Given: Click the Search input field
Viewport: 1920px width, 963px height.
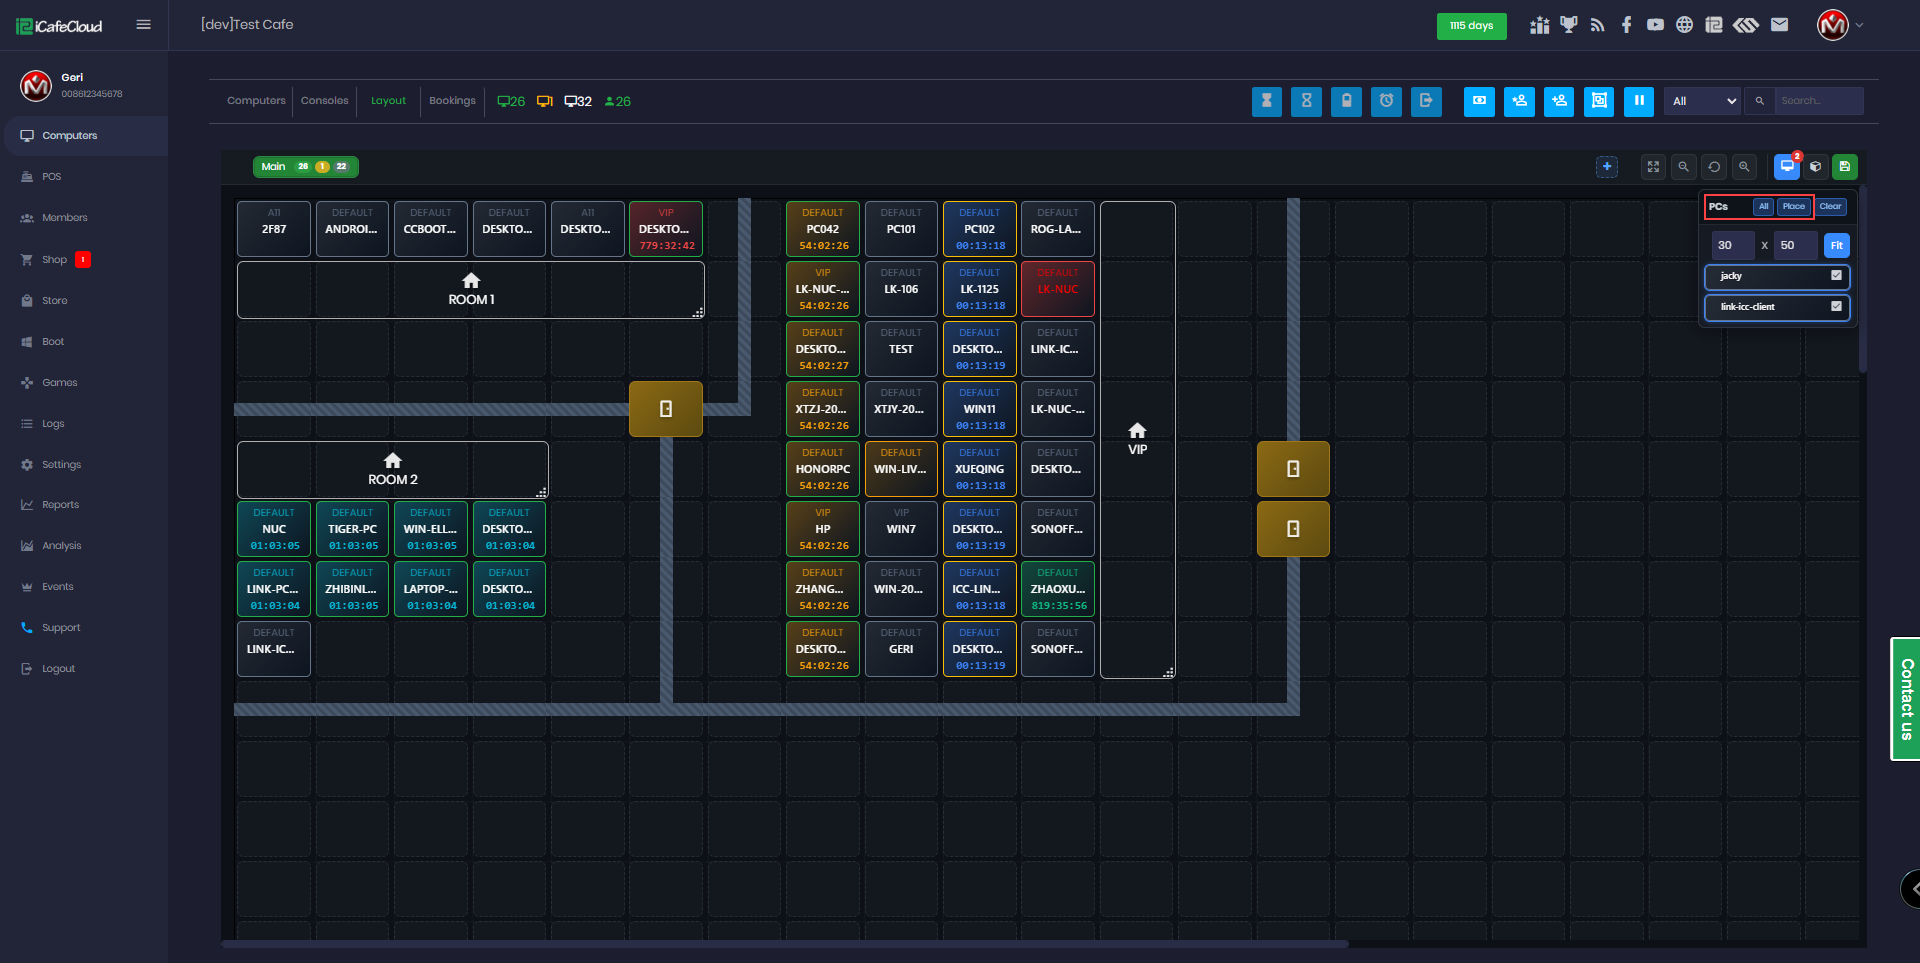Looking at the screenshot, I should point(1818,101).
